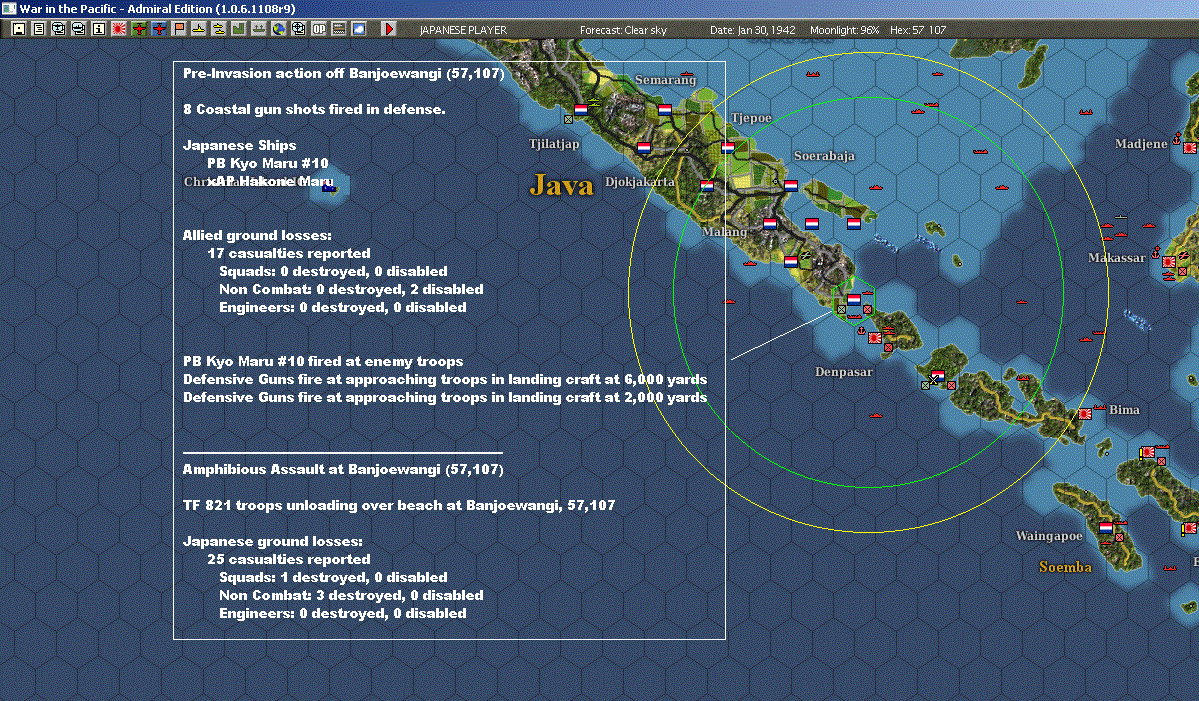This screenshot has width=1199, height=701.
Task: Click the 'PB Kyo Maru #10' ship entry
Action: (268, 164)
